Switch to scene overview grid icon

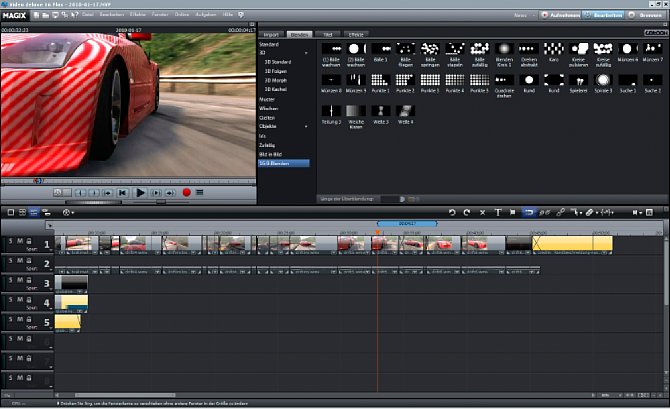(x=22, y=212)
